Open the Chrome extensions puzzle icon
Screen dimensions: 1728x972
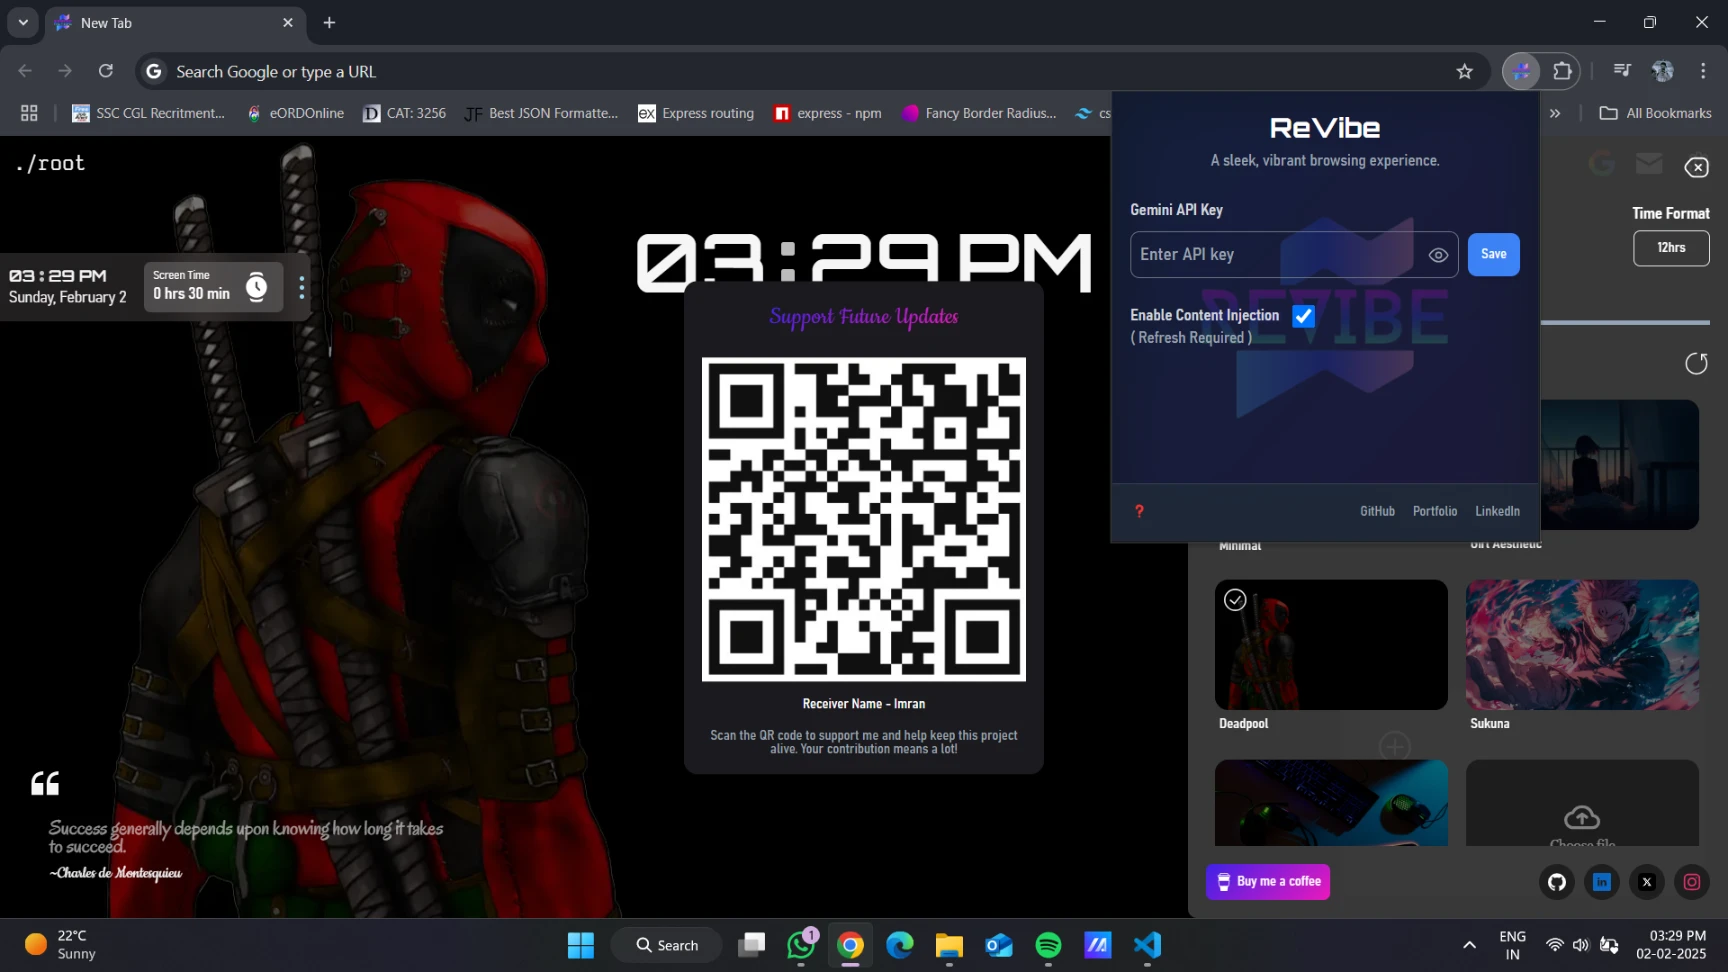pyautogui.click(x=1562, y=71)
